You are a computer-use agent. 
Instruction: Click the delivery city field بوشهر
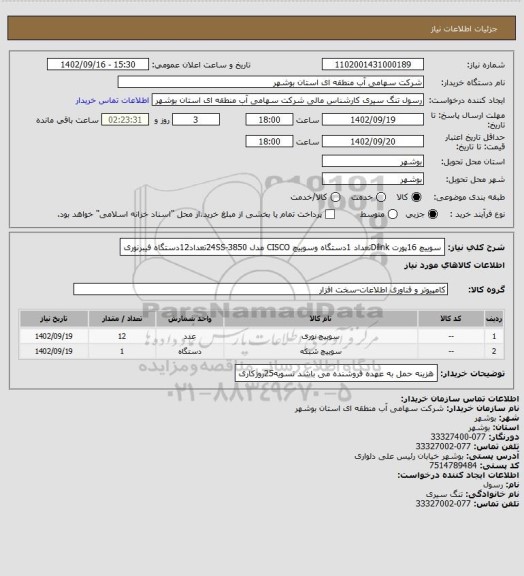click(x=373, y=179)
